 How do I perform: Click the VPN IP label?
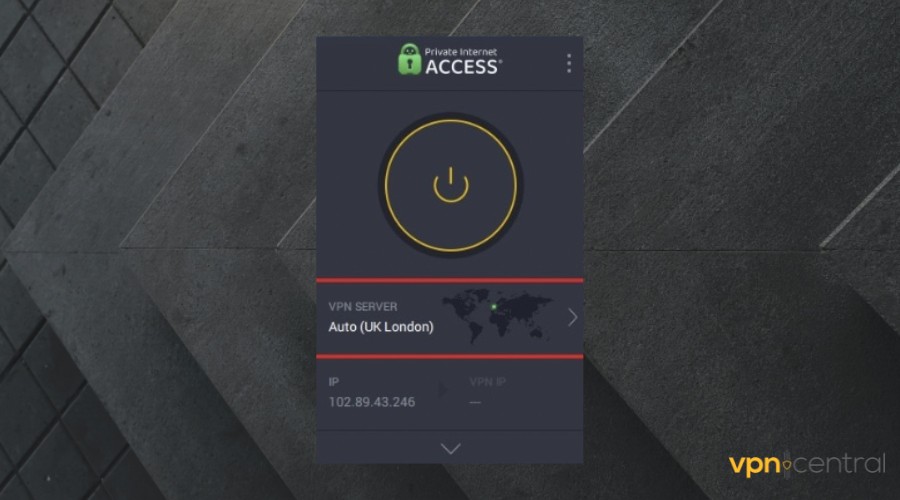click(487, 382)
